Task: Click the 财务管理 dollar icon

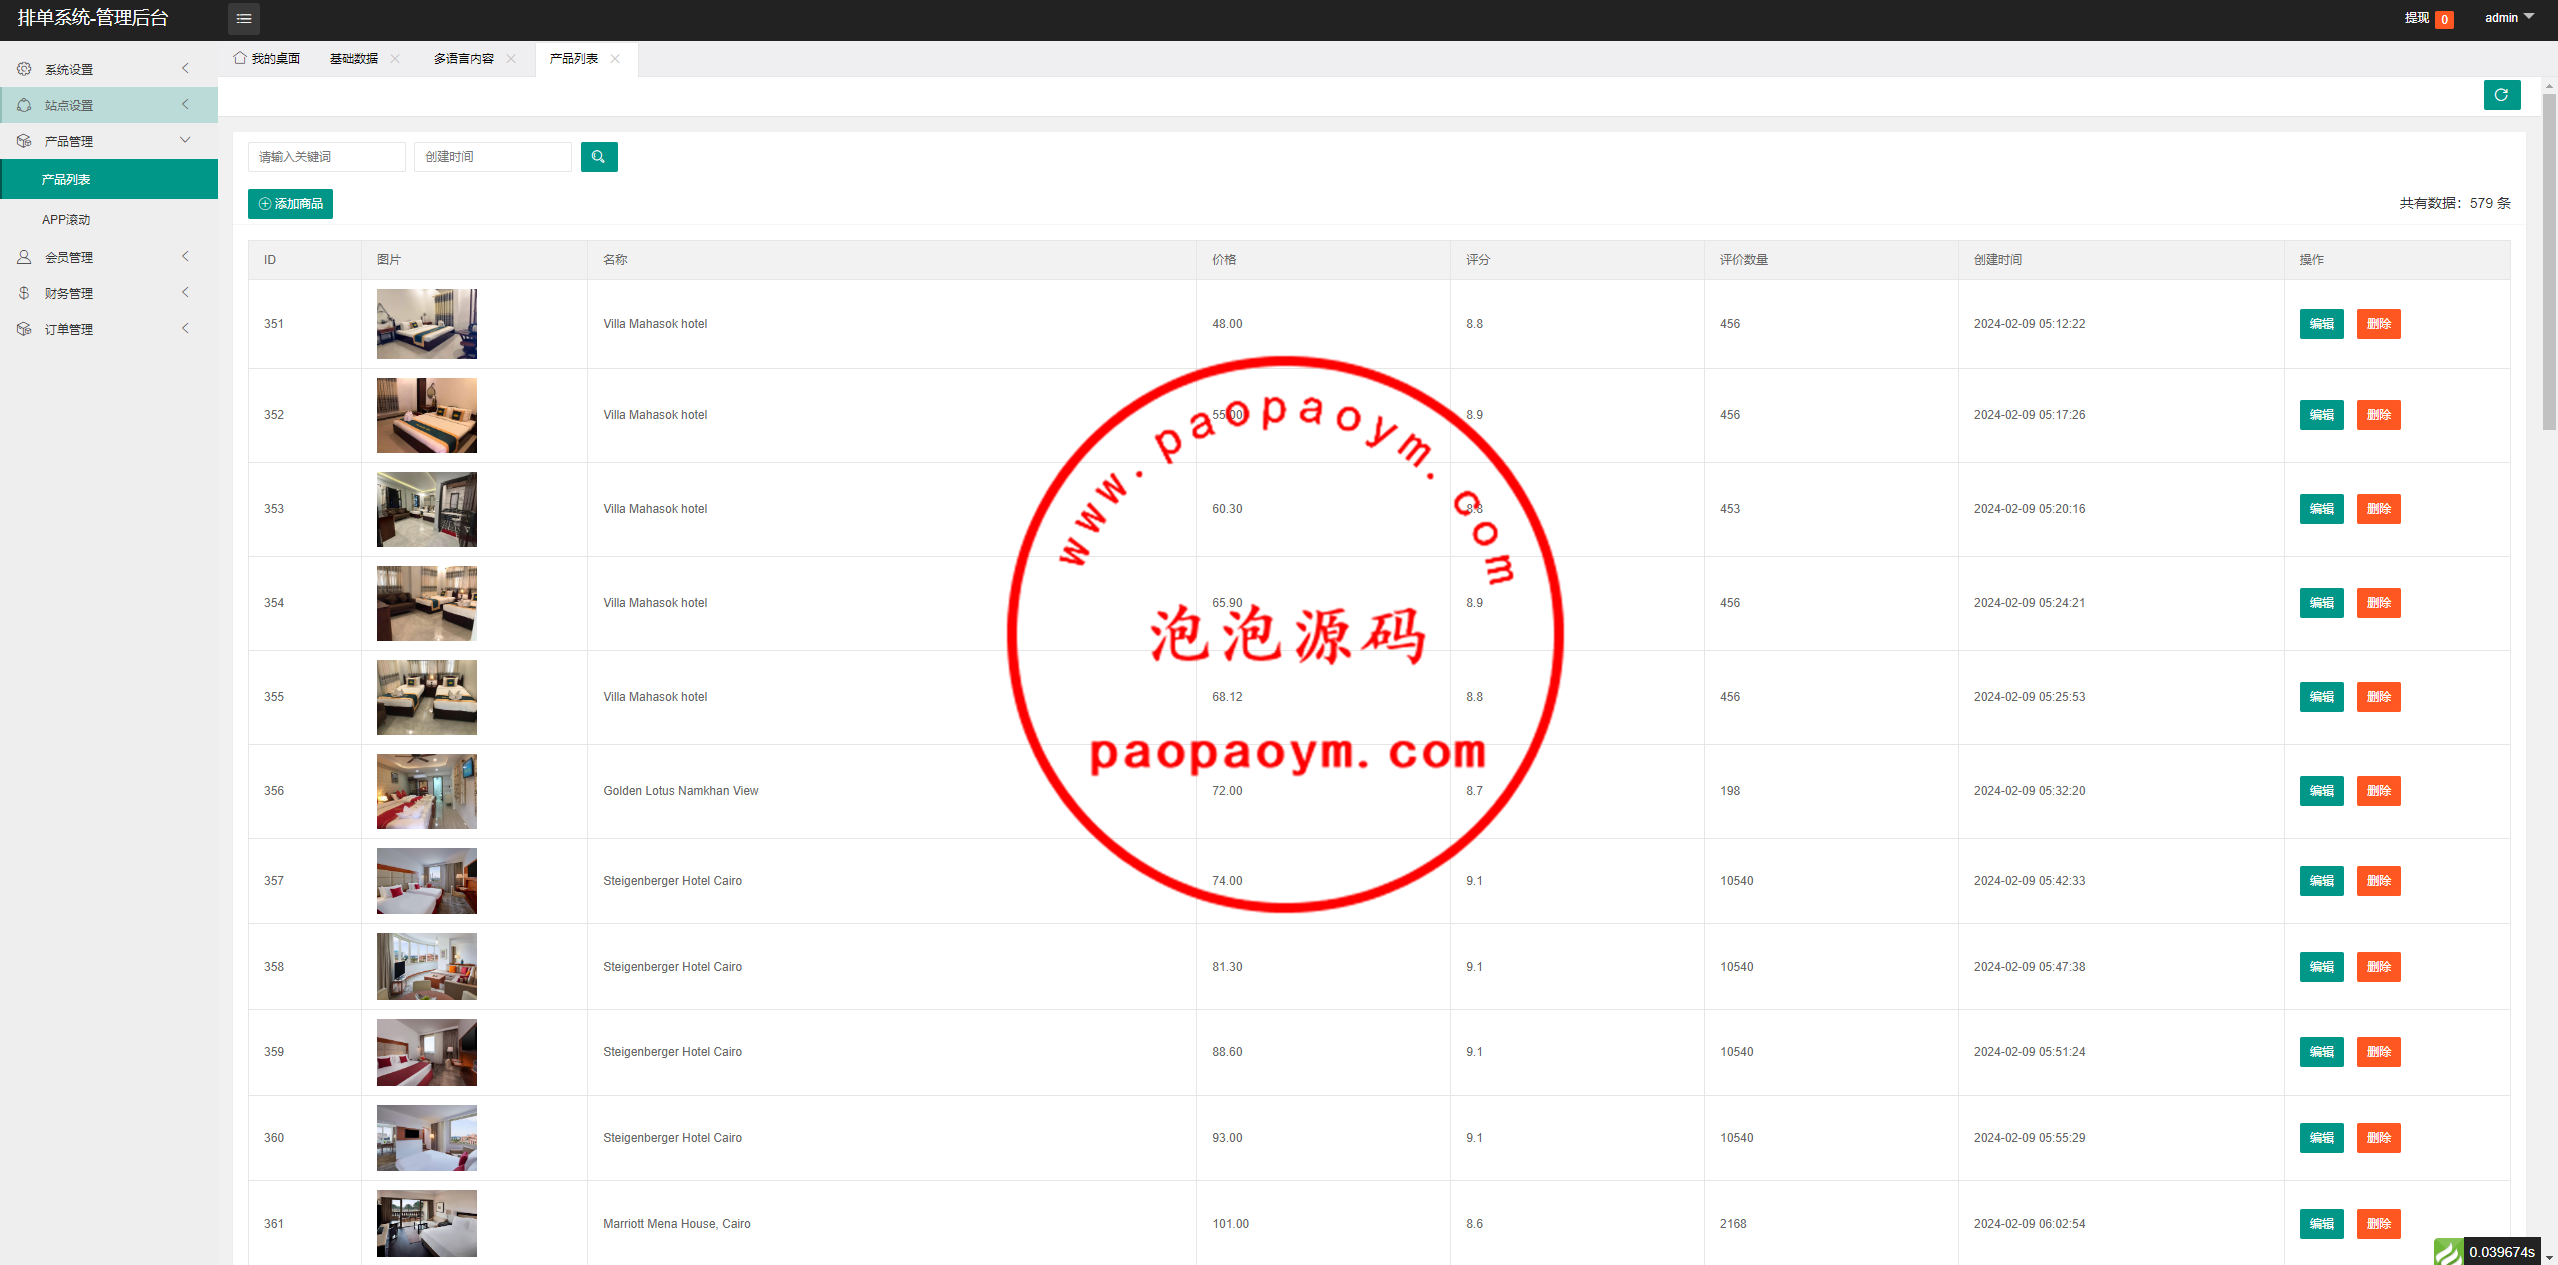Action: (x=24, y=293)
